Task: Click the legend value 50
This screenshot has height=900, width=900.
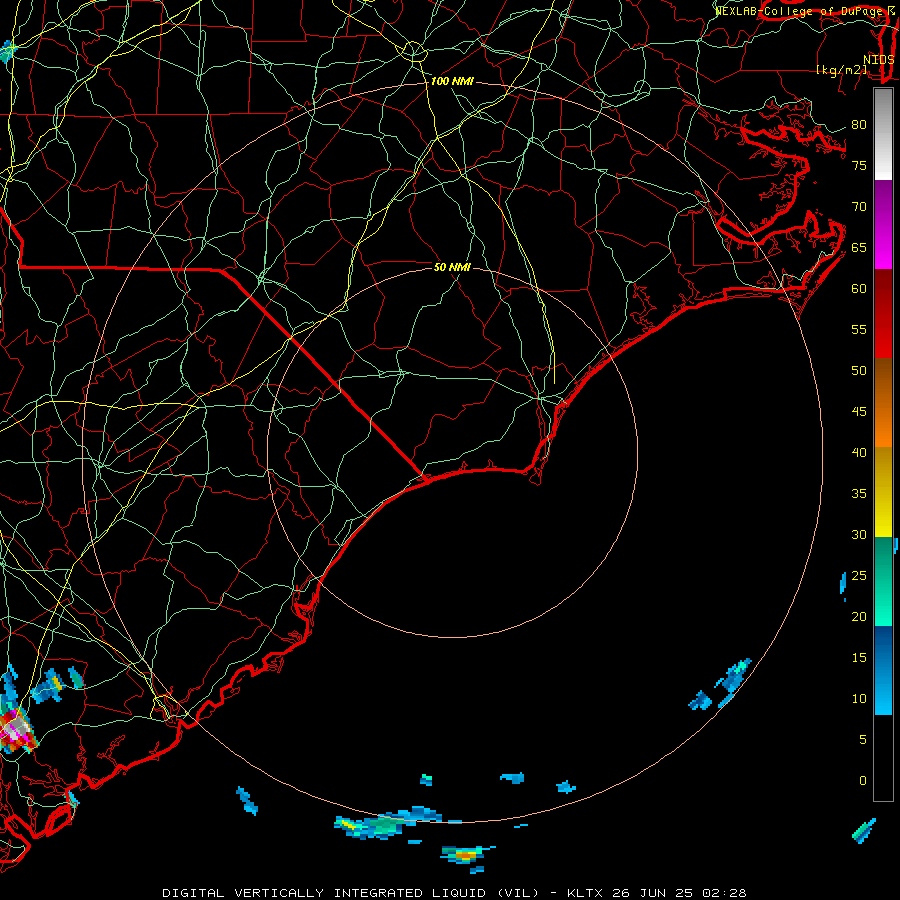Action: (x=859, y=371)
